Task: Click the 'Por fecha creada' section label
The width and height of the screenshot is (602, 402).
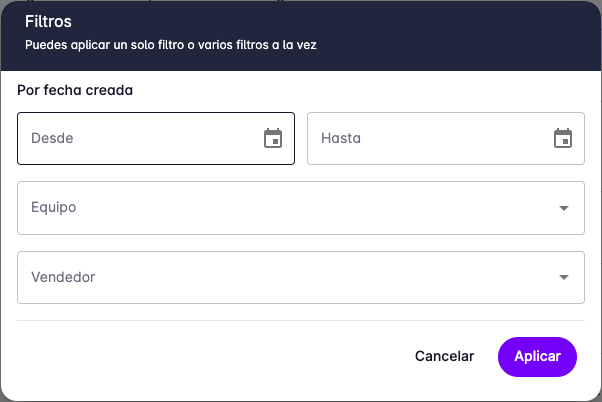Action: 76,90
